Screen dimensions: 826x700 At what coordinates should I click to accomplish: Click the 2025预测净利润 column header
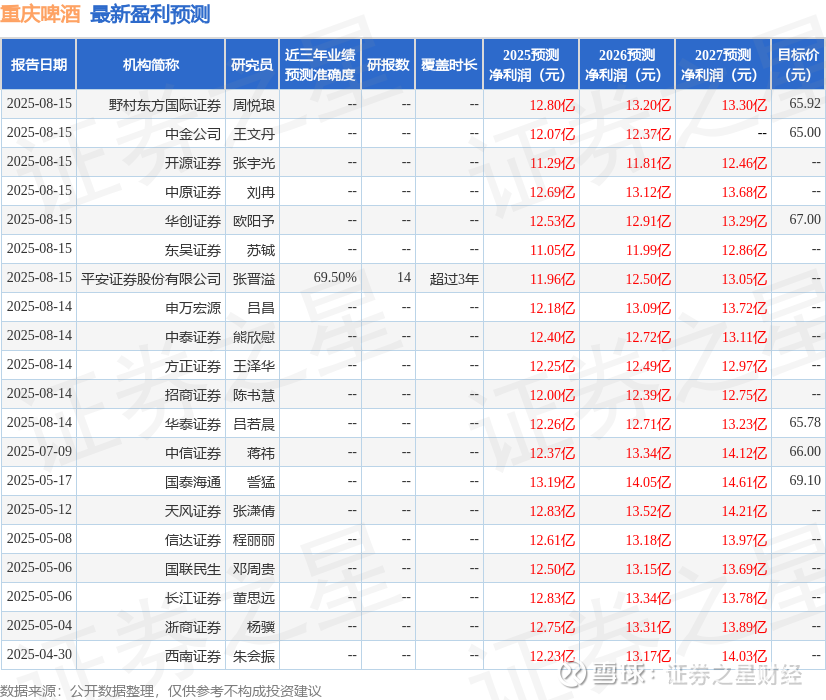[531, 64]
